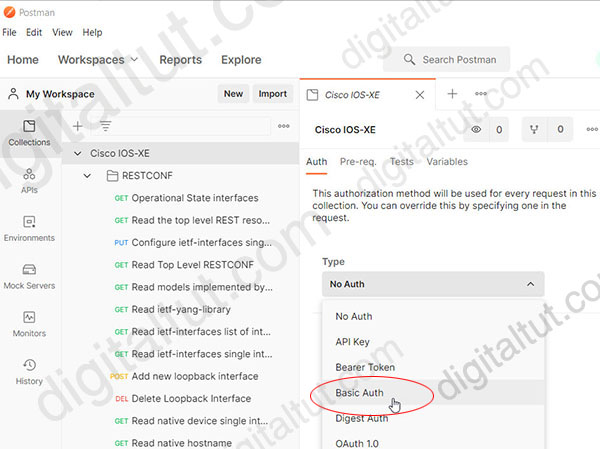Open a new tab with plus icon
This screenshot has height=449, width=600.
coord(452,94)
